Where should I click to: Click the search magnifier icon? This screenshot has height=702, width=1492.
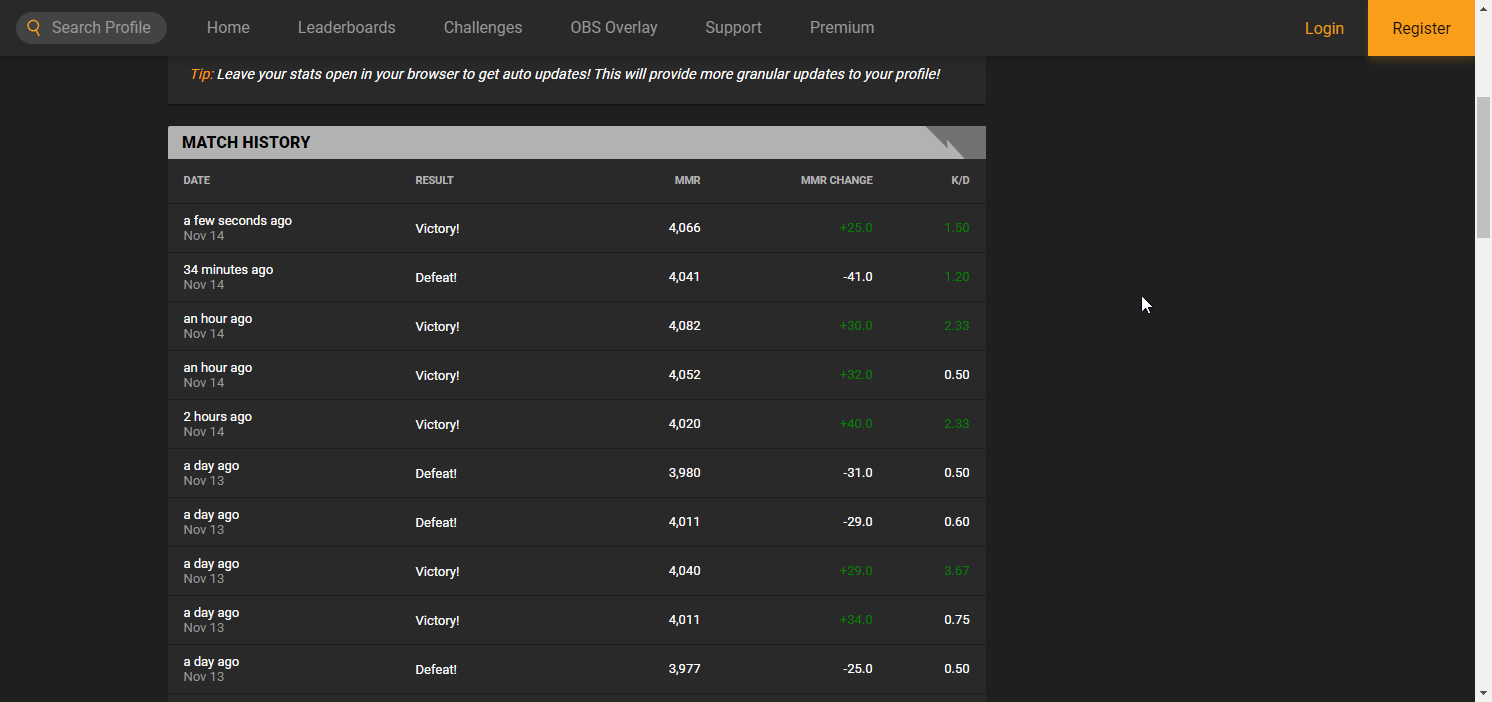(x=34, y=28)
